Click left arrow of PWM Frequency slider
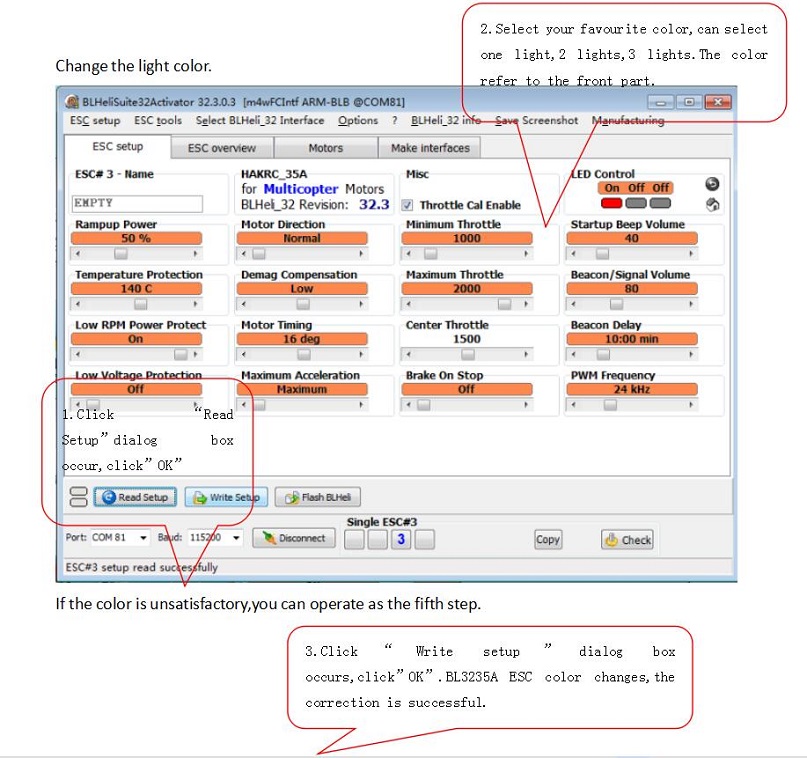Image resolution: width=807 pixels, height=758 pixels. [x=573, y=405]
